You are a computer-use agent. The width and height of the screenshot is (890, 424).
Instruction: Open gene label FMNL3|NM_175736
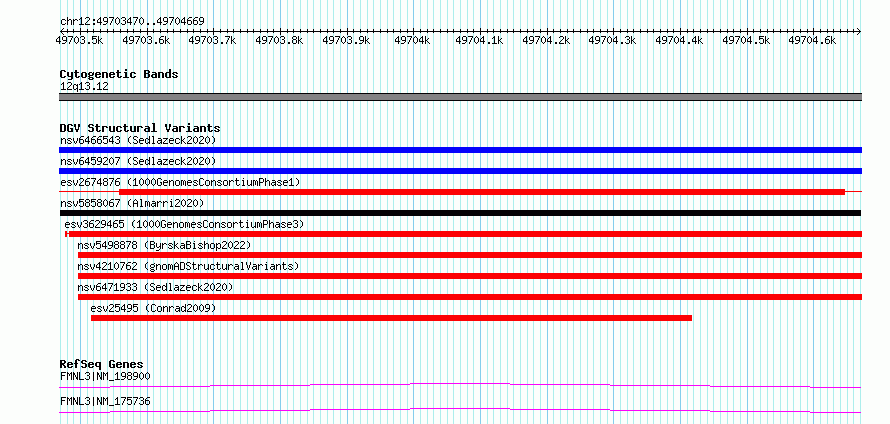coord(105,401)
